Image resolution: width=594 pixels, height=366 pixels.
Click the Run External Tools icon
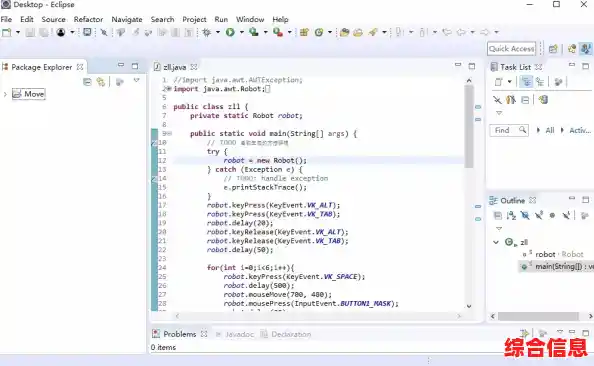tap(278, 32)
